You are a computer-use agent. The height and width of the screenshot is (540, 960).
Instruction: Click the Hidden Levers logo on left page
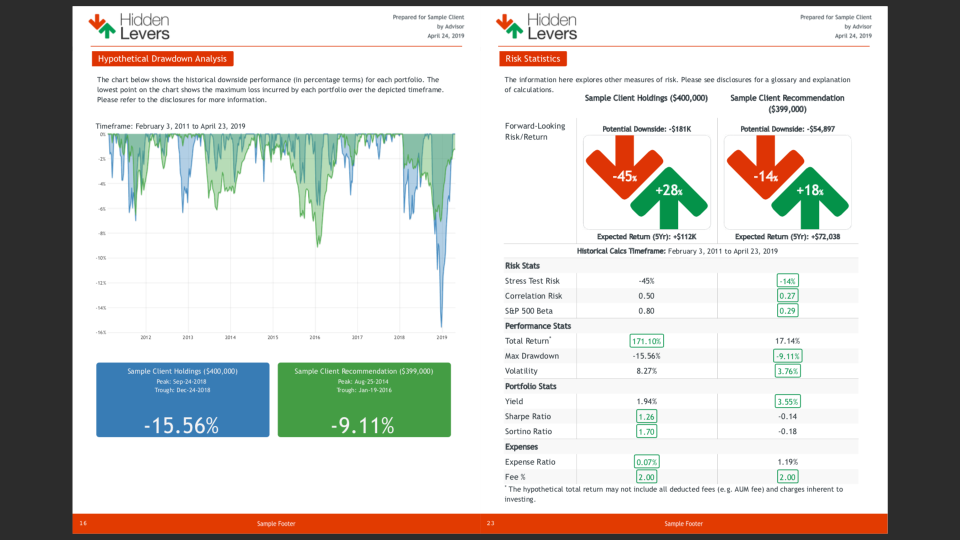pos(129,25)
